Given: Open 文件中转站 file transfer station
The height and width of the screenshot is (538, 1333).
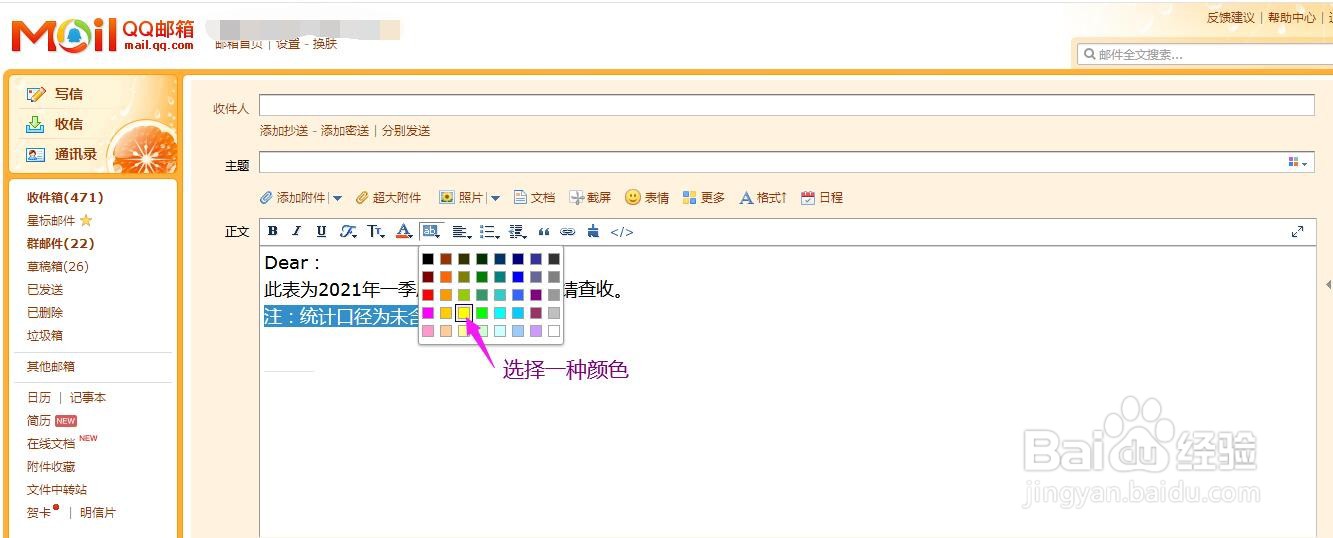Looking at the screenshot, I should (57, 489).
